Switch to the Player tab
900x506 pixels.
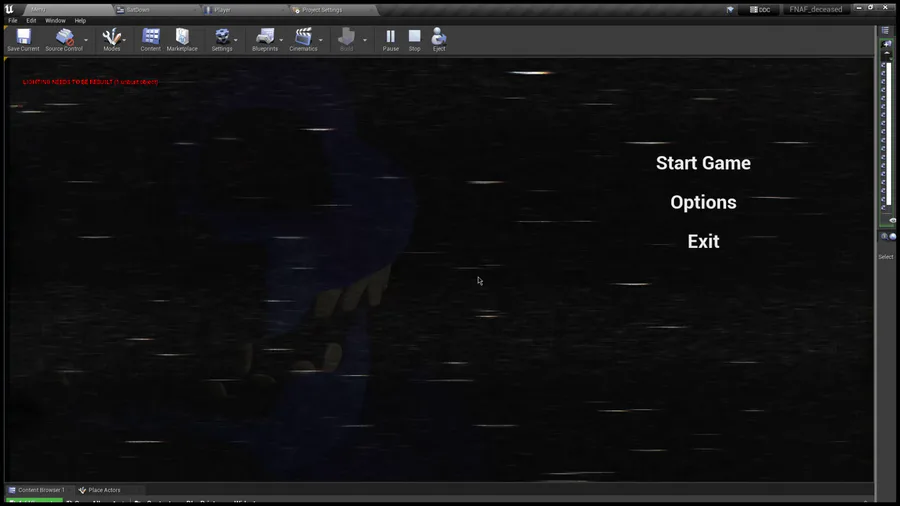click(x=243, y=10)
